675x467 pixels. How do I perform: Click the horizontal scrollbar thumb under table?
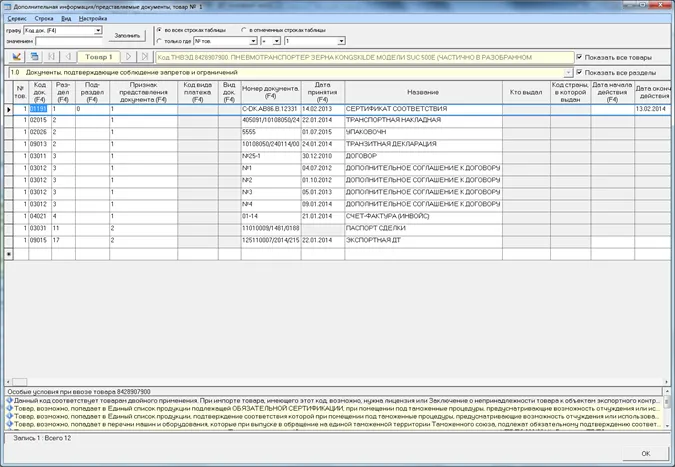pos(19,382)
